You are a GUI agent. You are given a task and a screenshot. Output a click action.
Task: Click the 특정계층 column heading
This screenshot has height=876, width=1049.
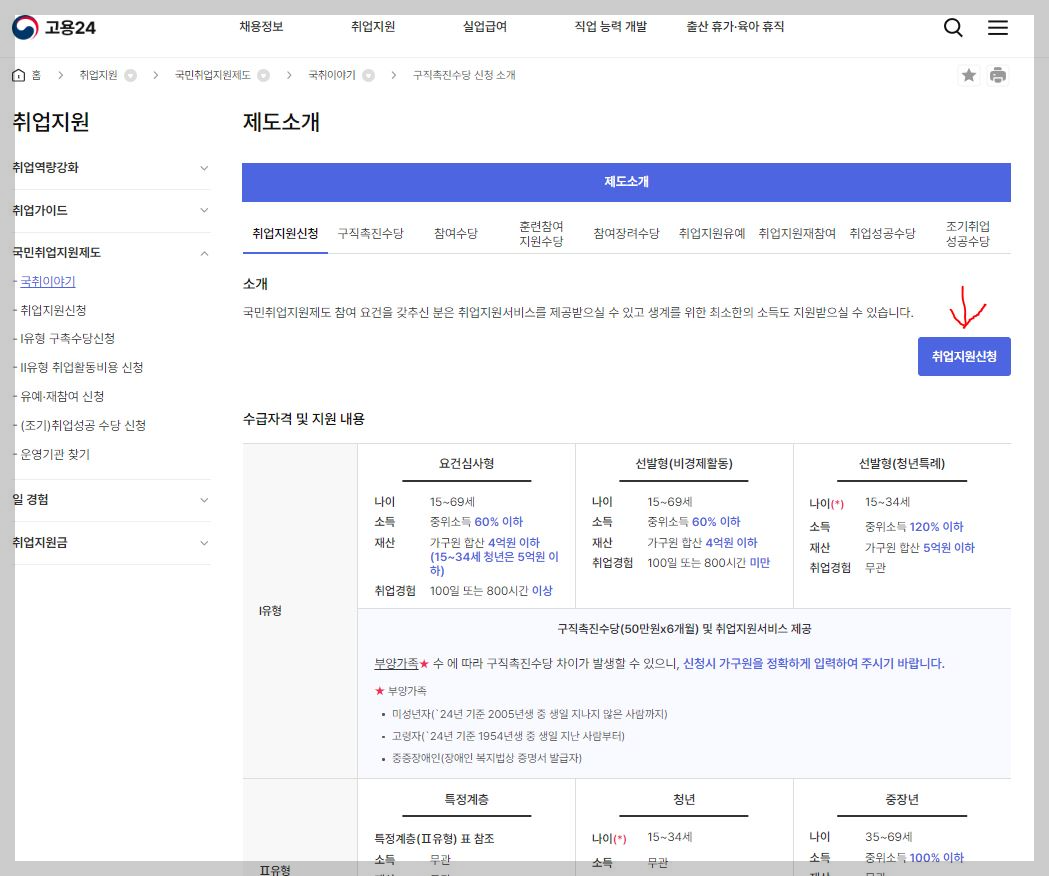click(x=466, y=799)
